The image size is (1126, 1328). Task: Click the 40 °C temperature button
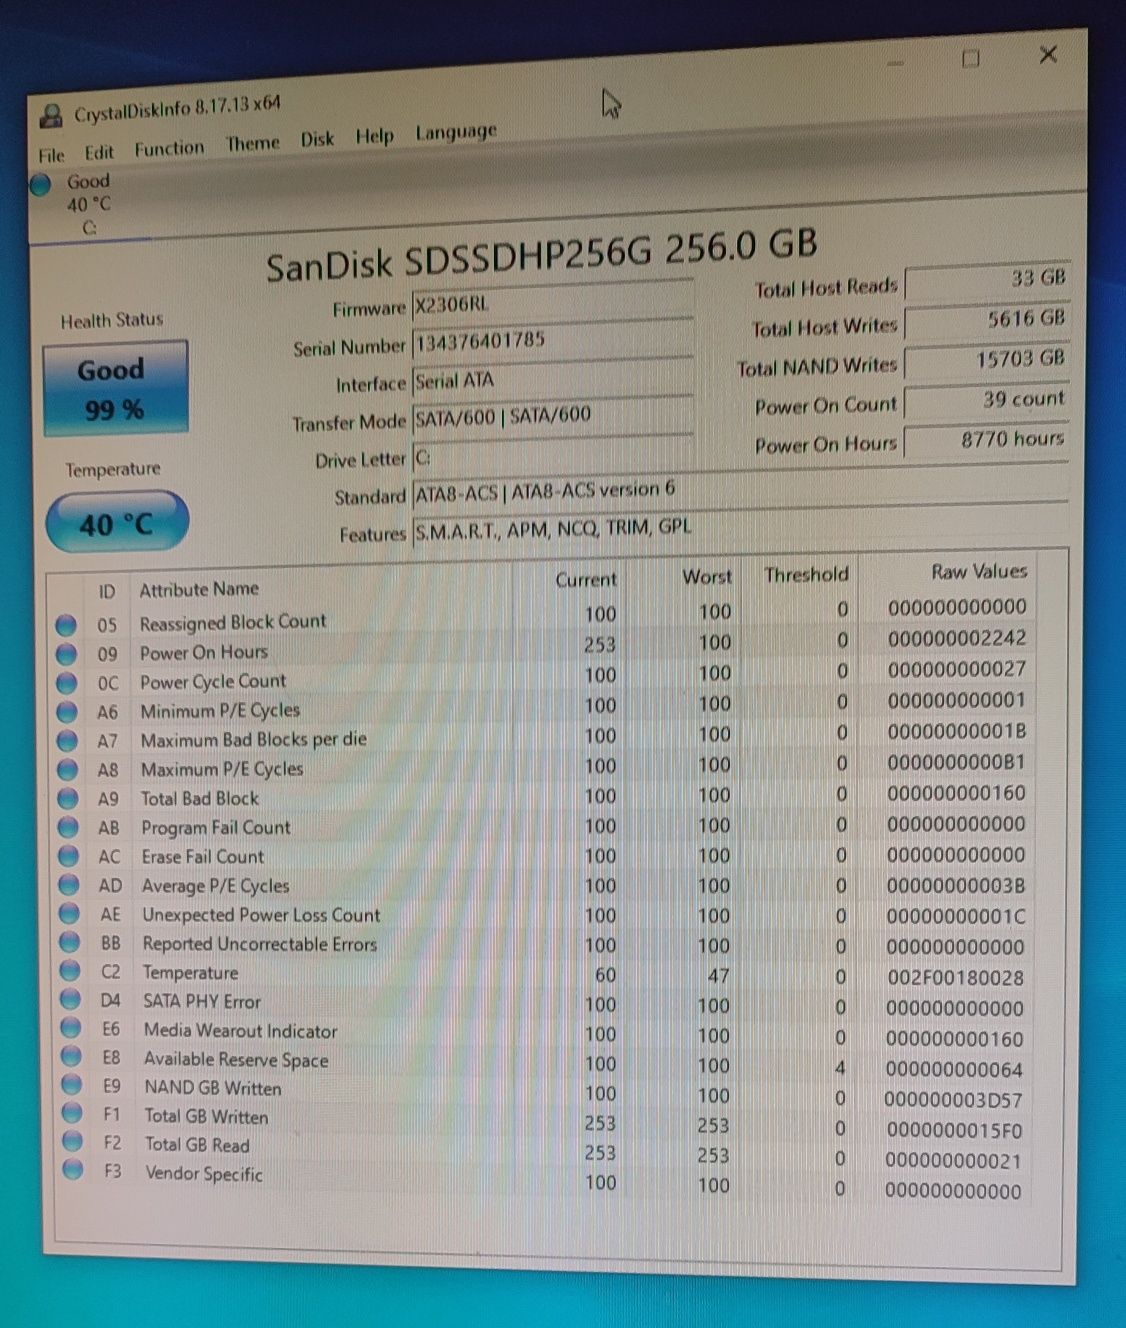117,523
